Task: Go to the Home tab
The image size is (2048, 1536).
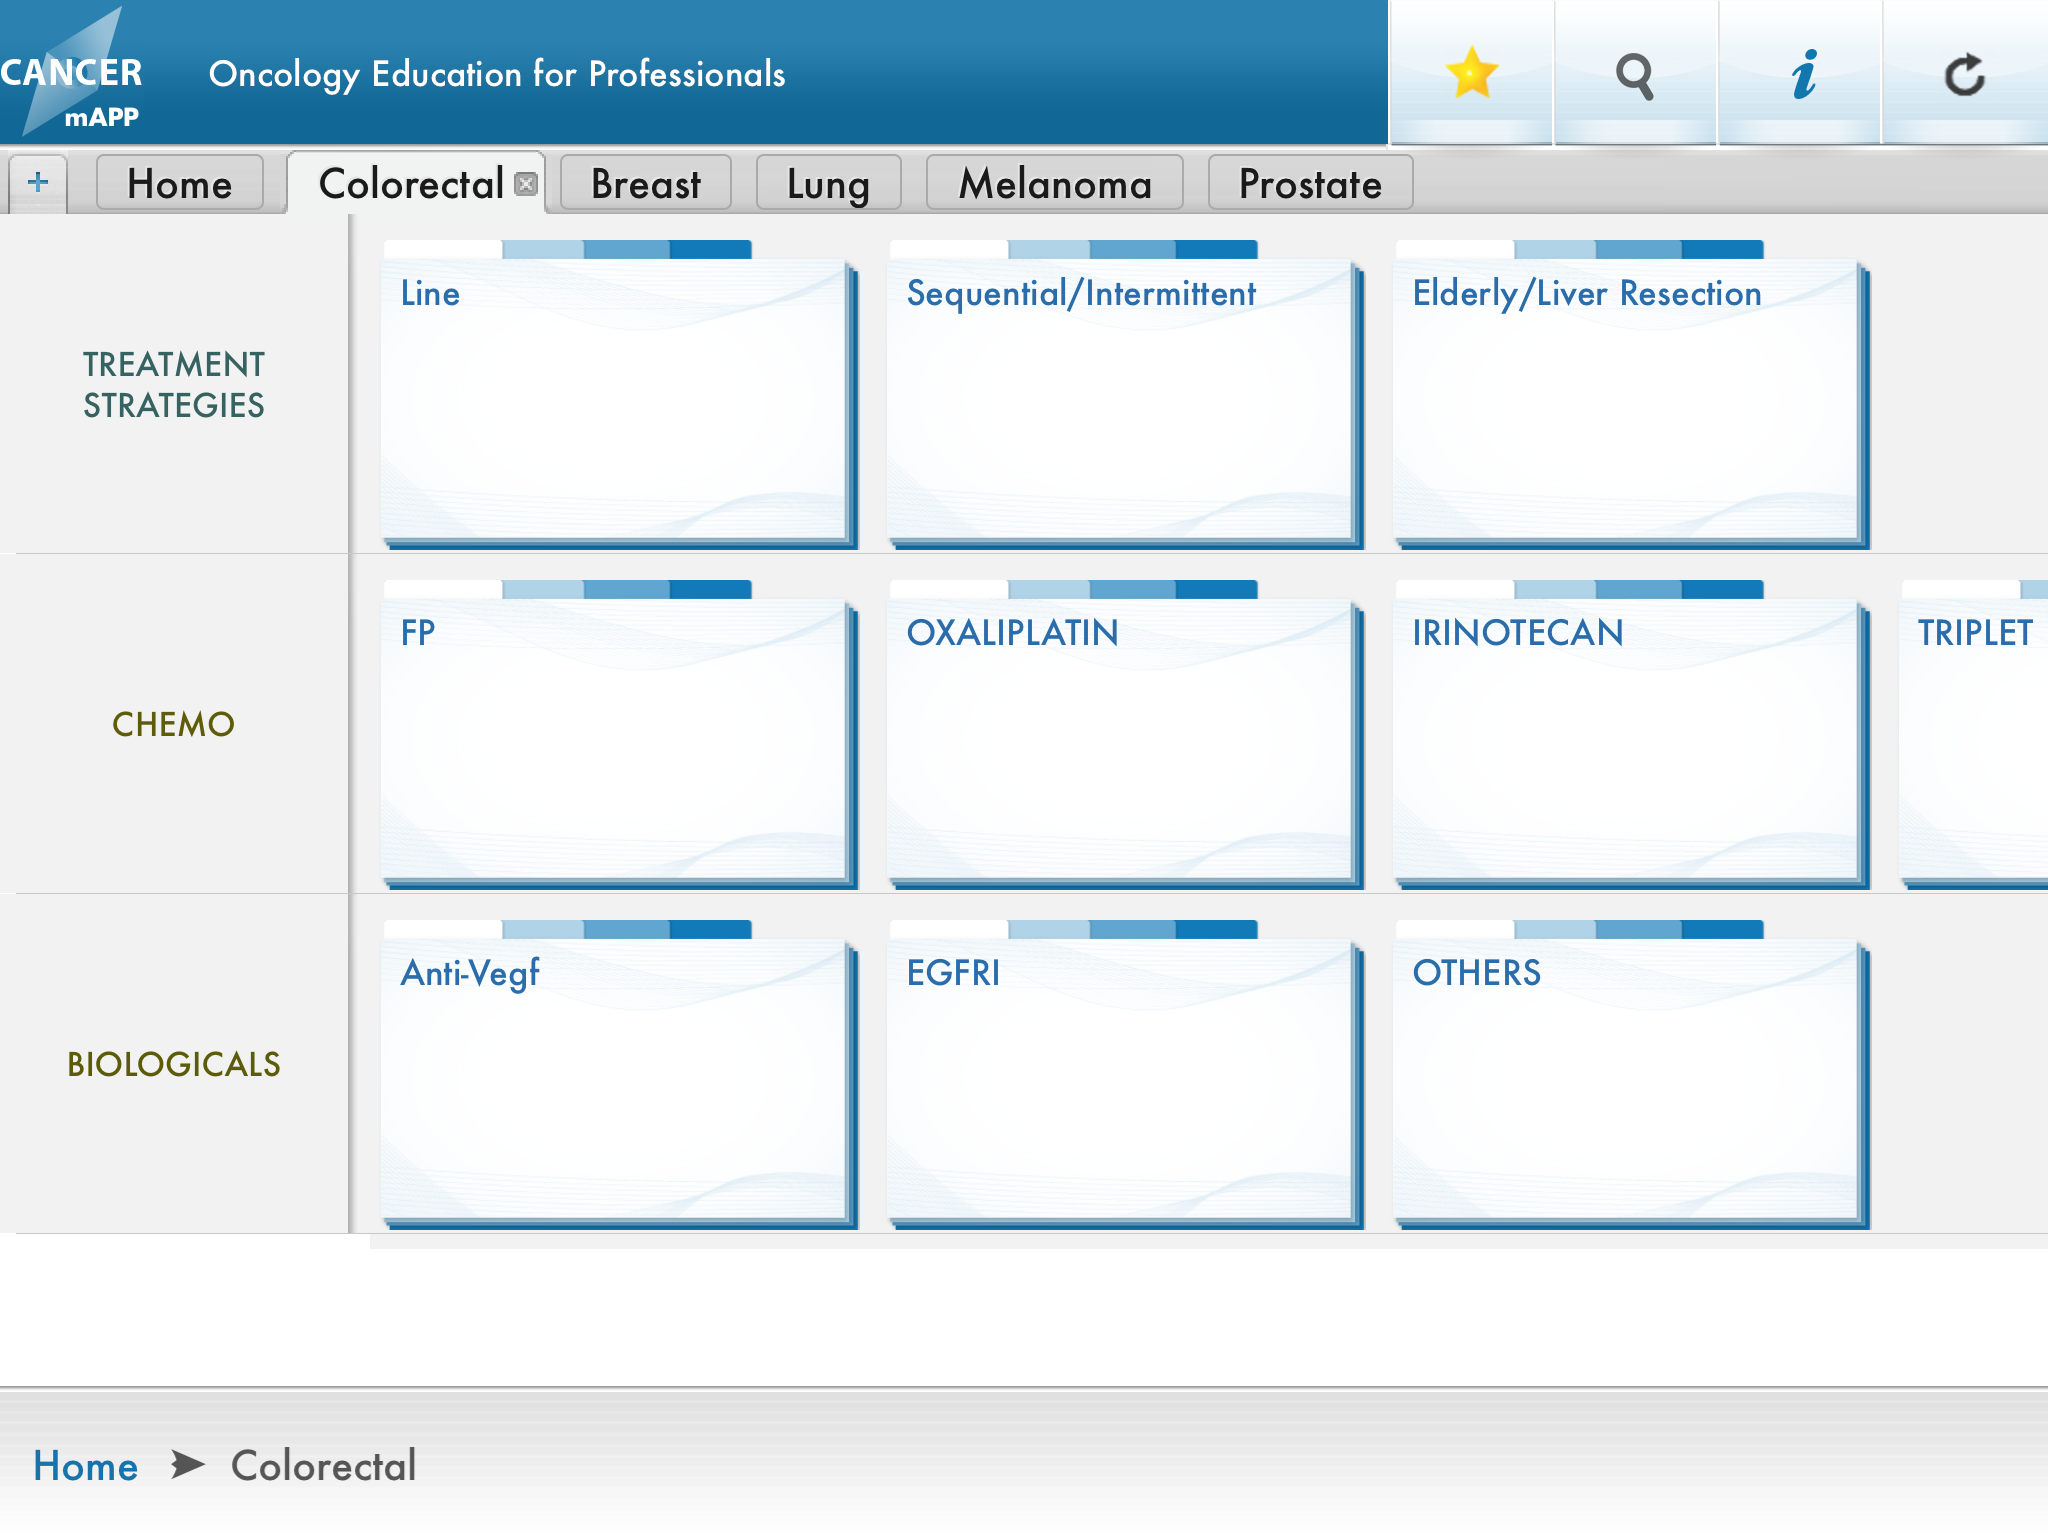Action: (180, 184)
